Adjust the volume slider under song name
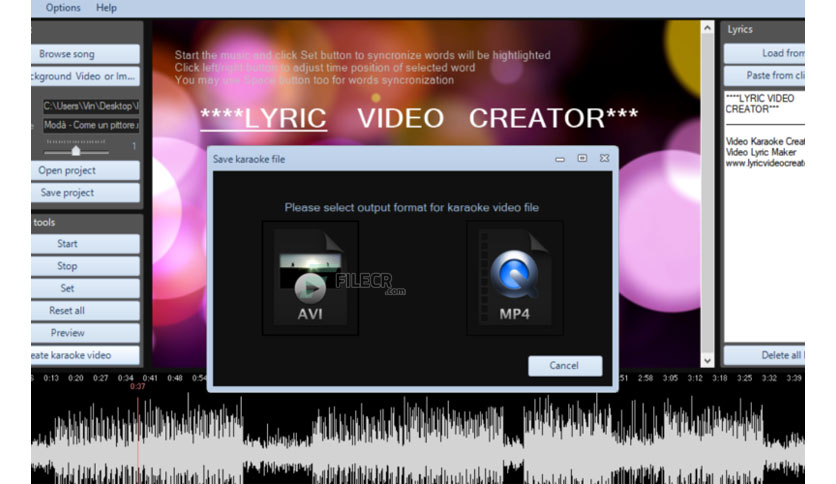 tap(76, 151)
